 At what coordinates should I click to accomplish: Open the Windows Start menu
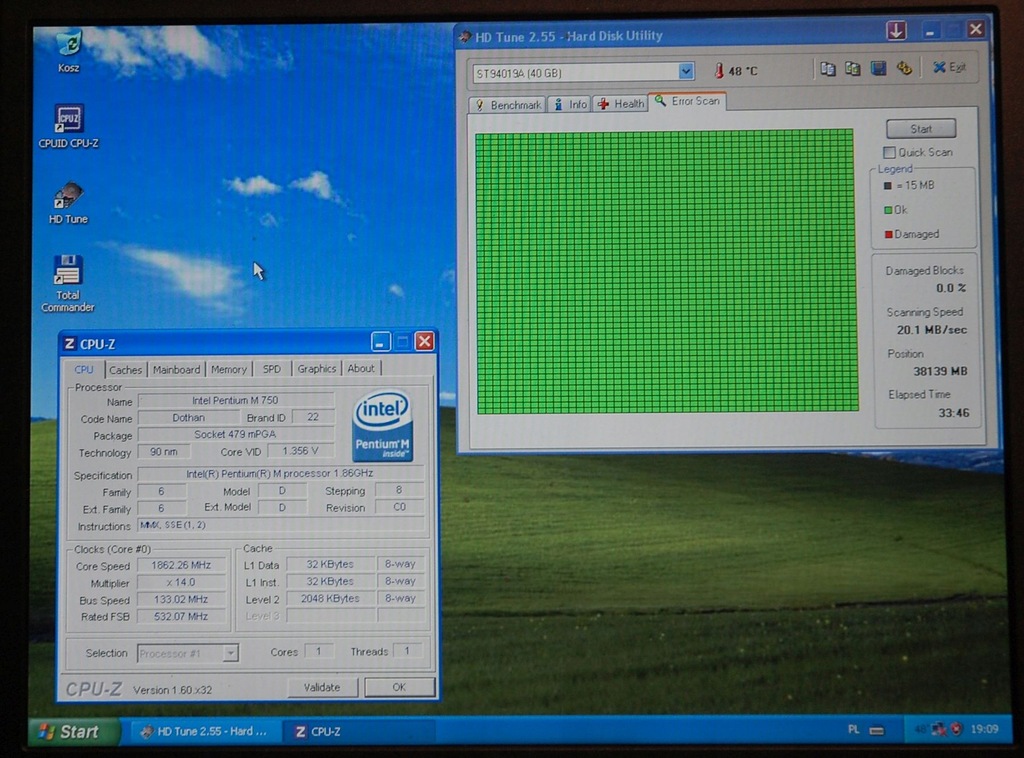pos(73,732)
